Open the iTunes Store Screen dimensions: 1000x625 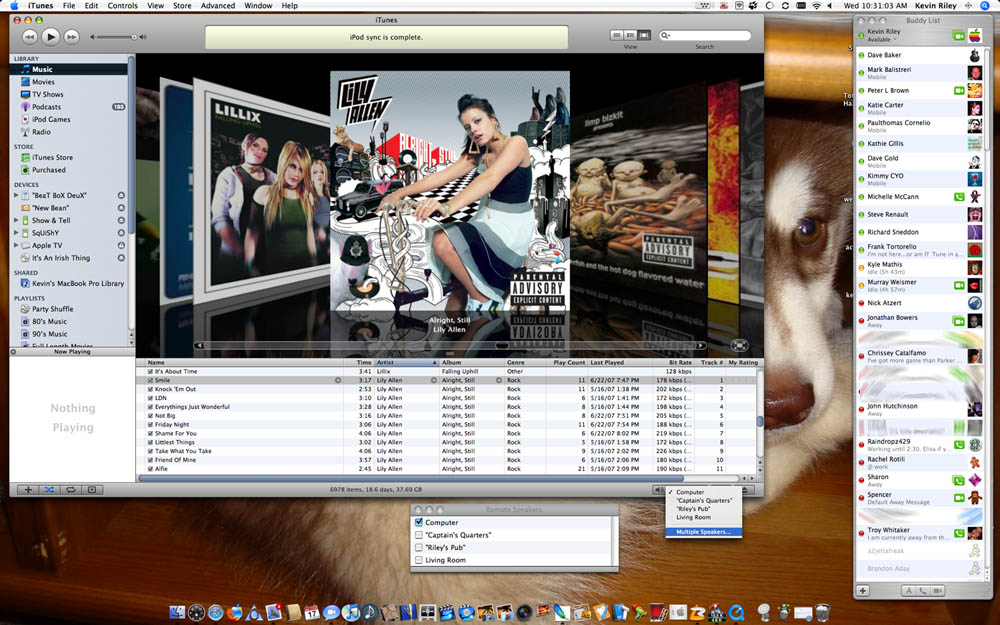(x=52, y=158)
